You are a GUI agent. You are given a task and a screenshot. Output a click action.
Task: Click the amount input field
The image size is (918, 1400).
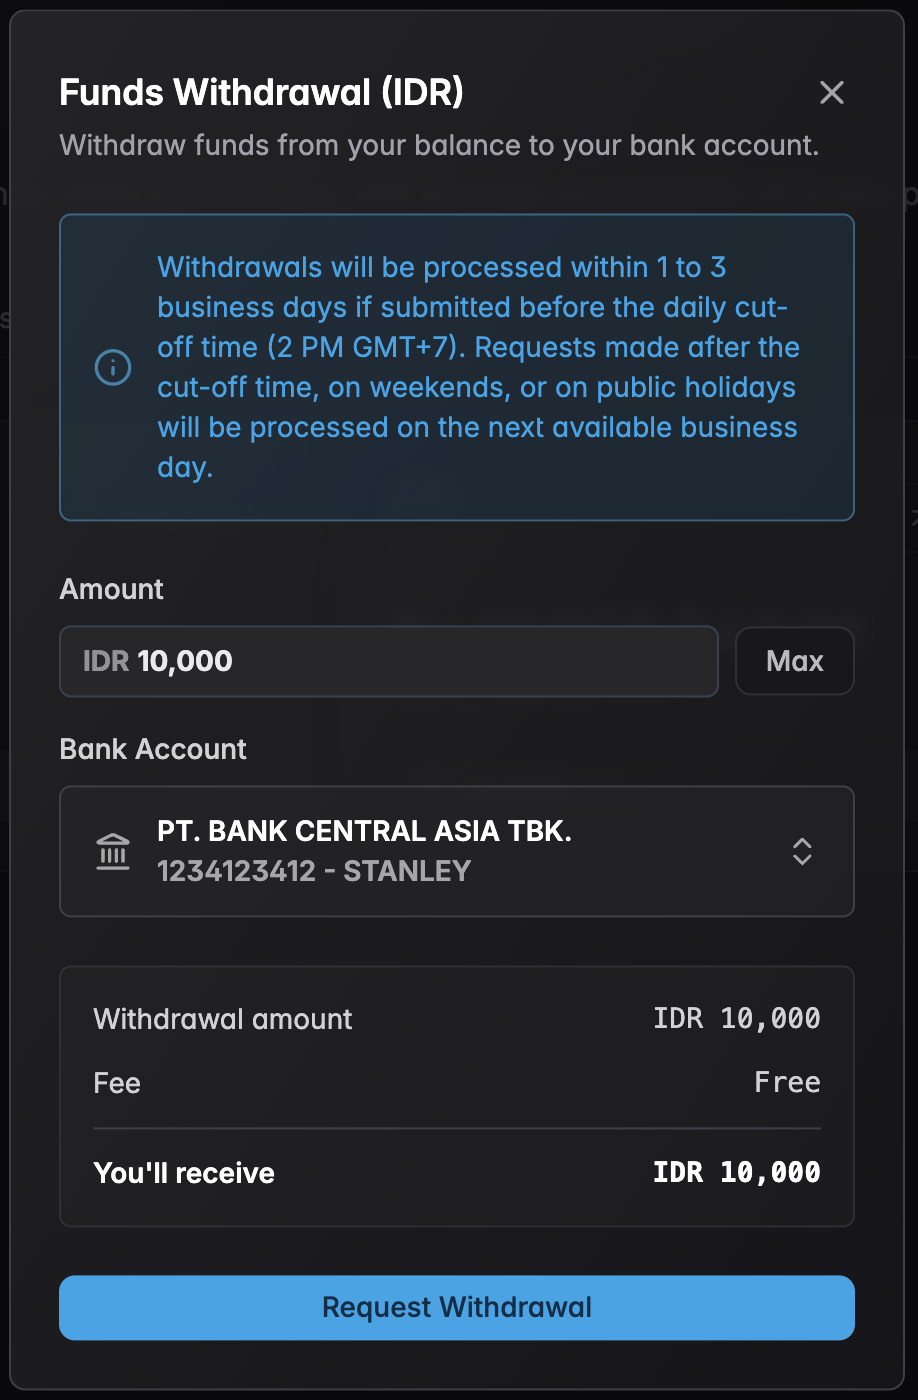[389, 661]
